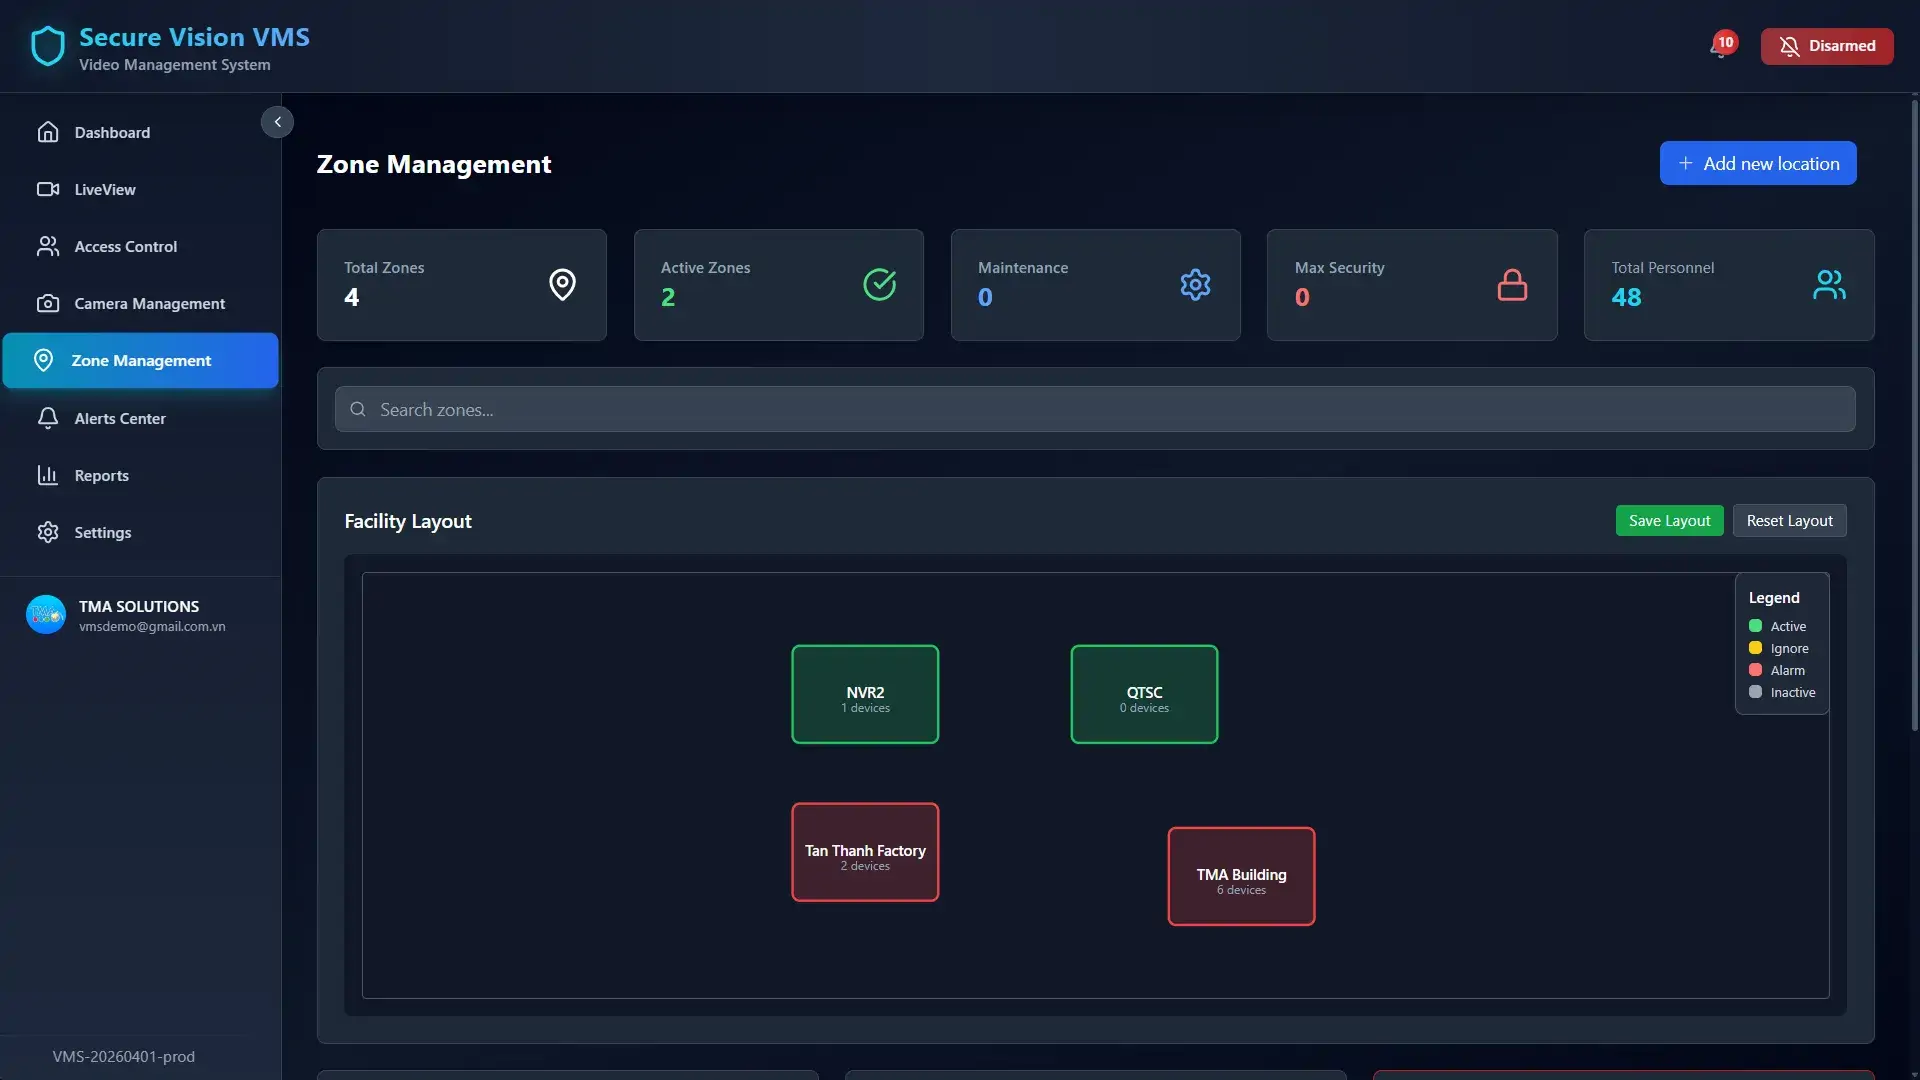Focus the Search zones input field
Screen dimensions: 1920x1080
[x=1095, y=409]
